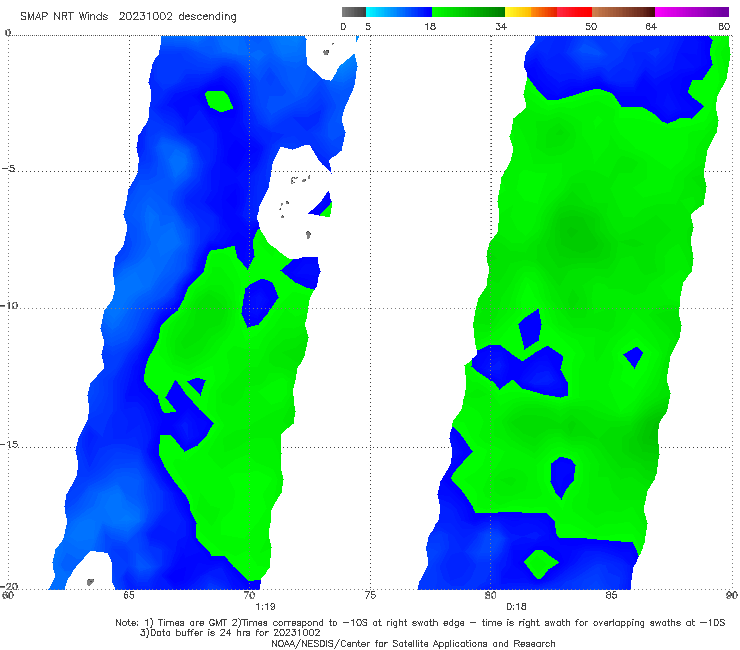Click the longitude axis label '70'
740x650 pixels.
click(x=249, y=595)
